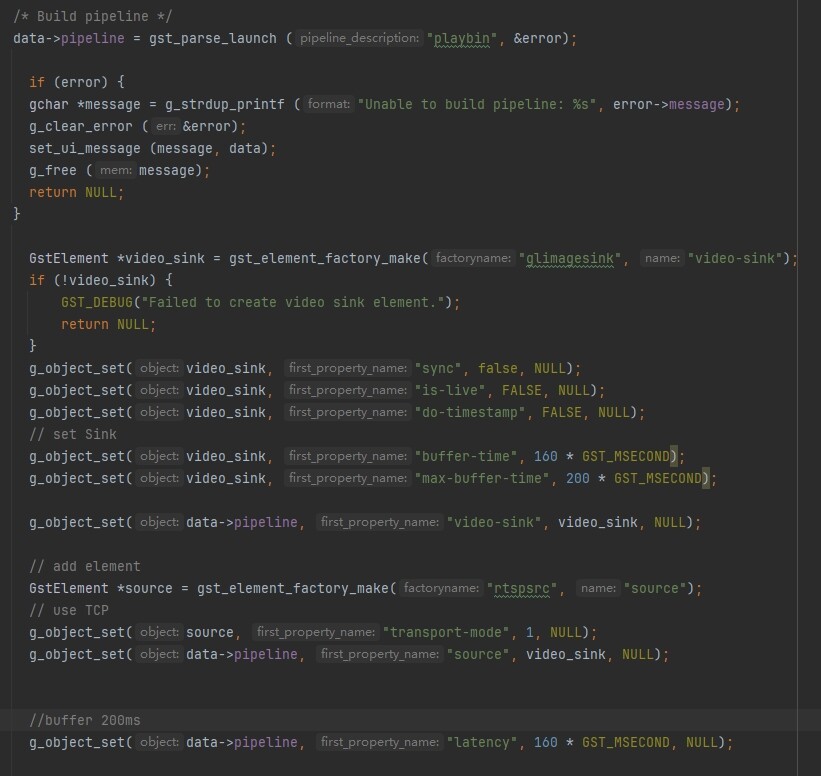The image size is (821, 776).
Task: Click the "if (error) {" line
Action: 77,82
